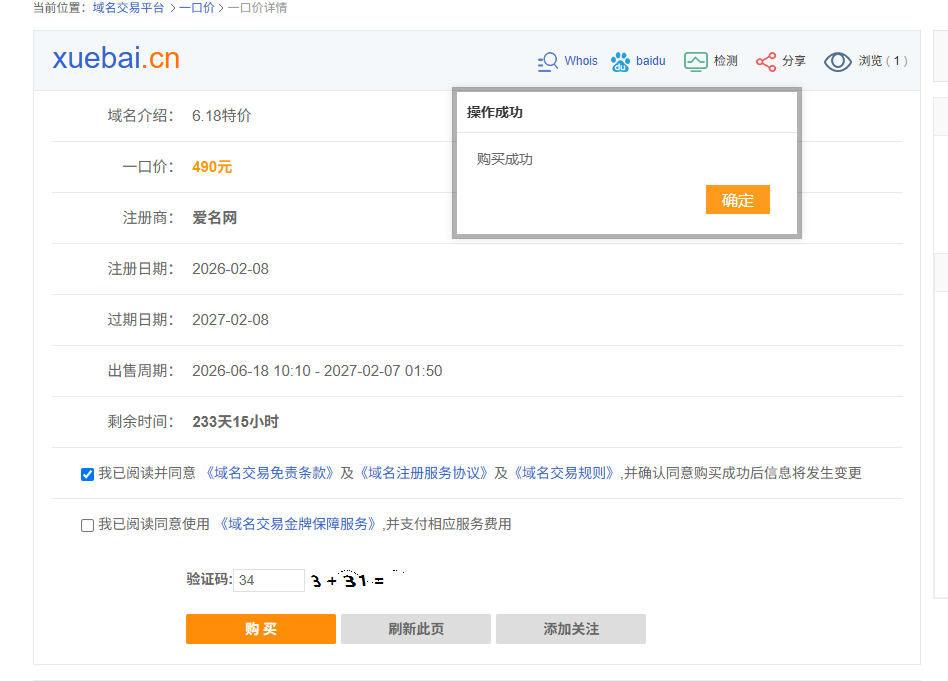This screenshot has height=681, width=948.
Task: Click the 浏览 eye icon
Action: point(838,62)
